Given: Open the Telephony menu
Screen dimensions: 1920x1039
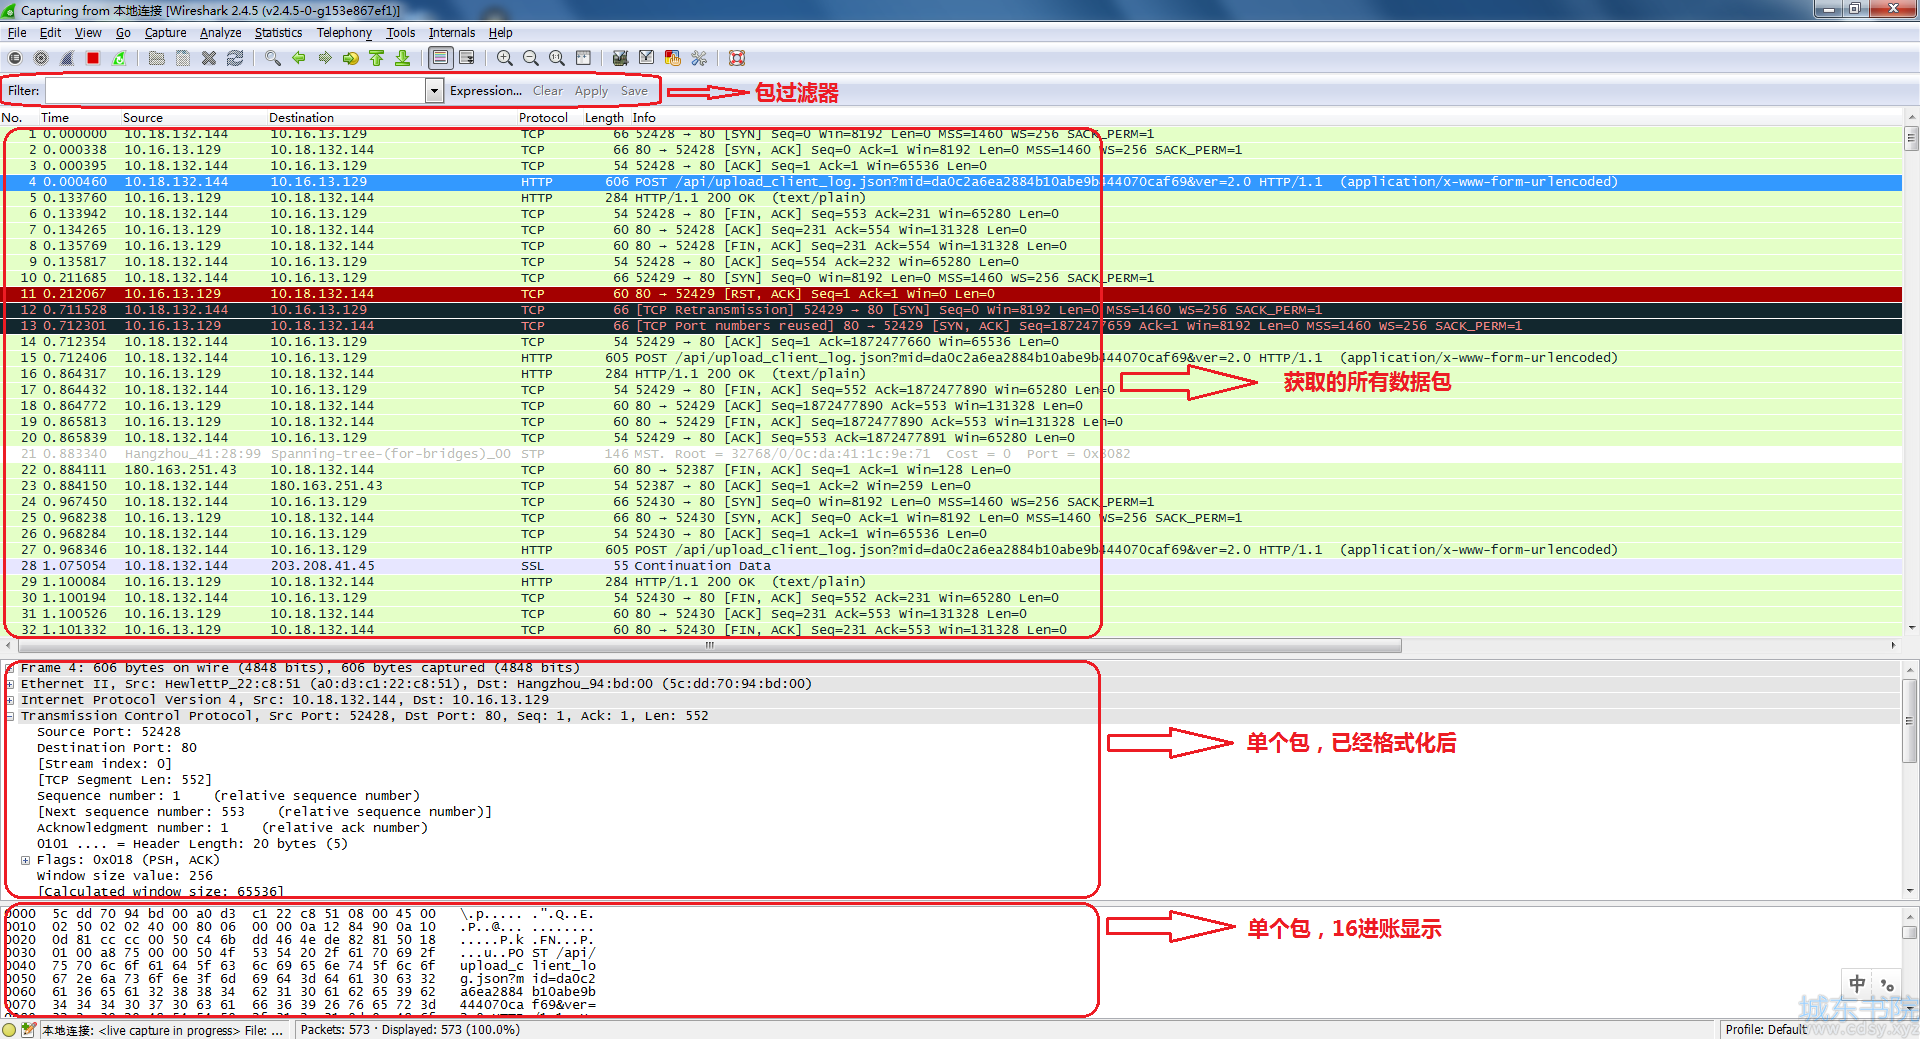Looking at the screenshot, I should (x=344, y=33).
